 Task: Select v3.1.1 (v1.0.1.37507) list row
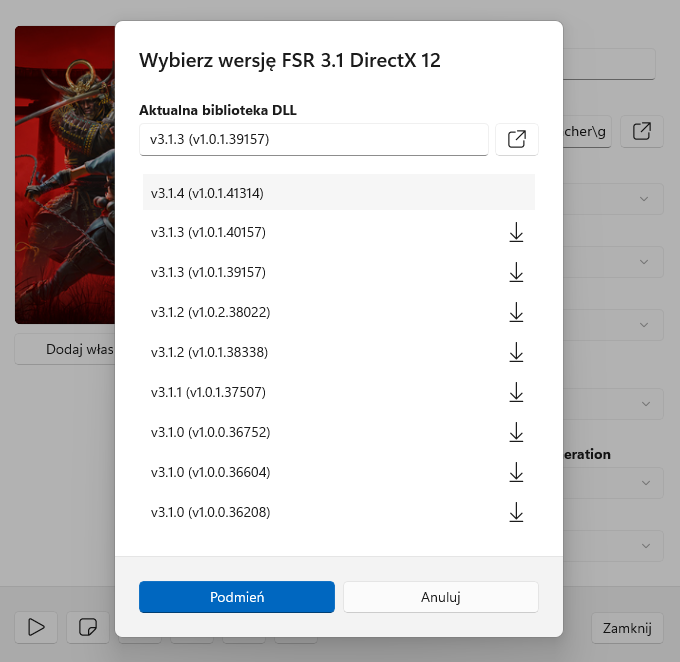tap(339, 392)
